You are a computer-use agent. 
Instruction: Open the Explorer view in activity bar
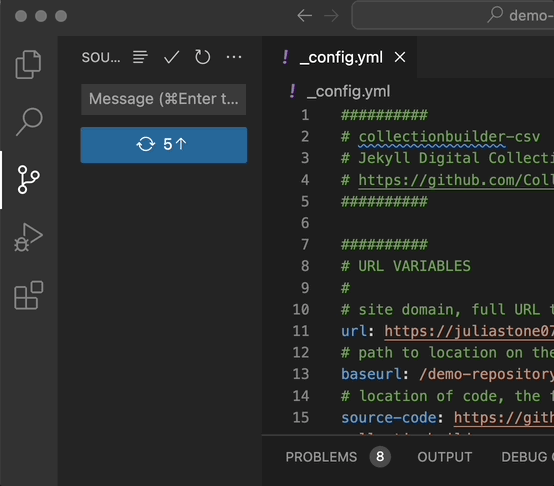tap(28, 64)
